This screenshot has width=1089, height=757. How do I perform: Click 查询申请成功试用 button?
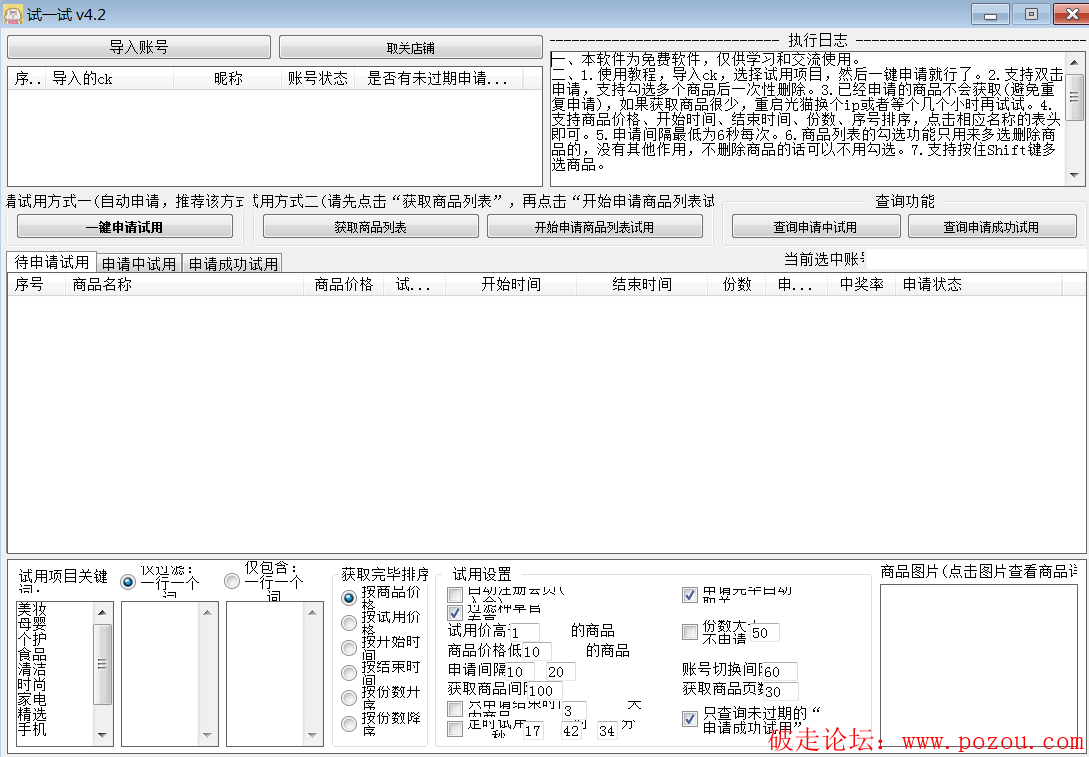[991, 227]
